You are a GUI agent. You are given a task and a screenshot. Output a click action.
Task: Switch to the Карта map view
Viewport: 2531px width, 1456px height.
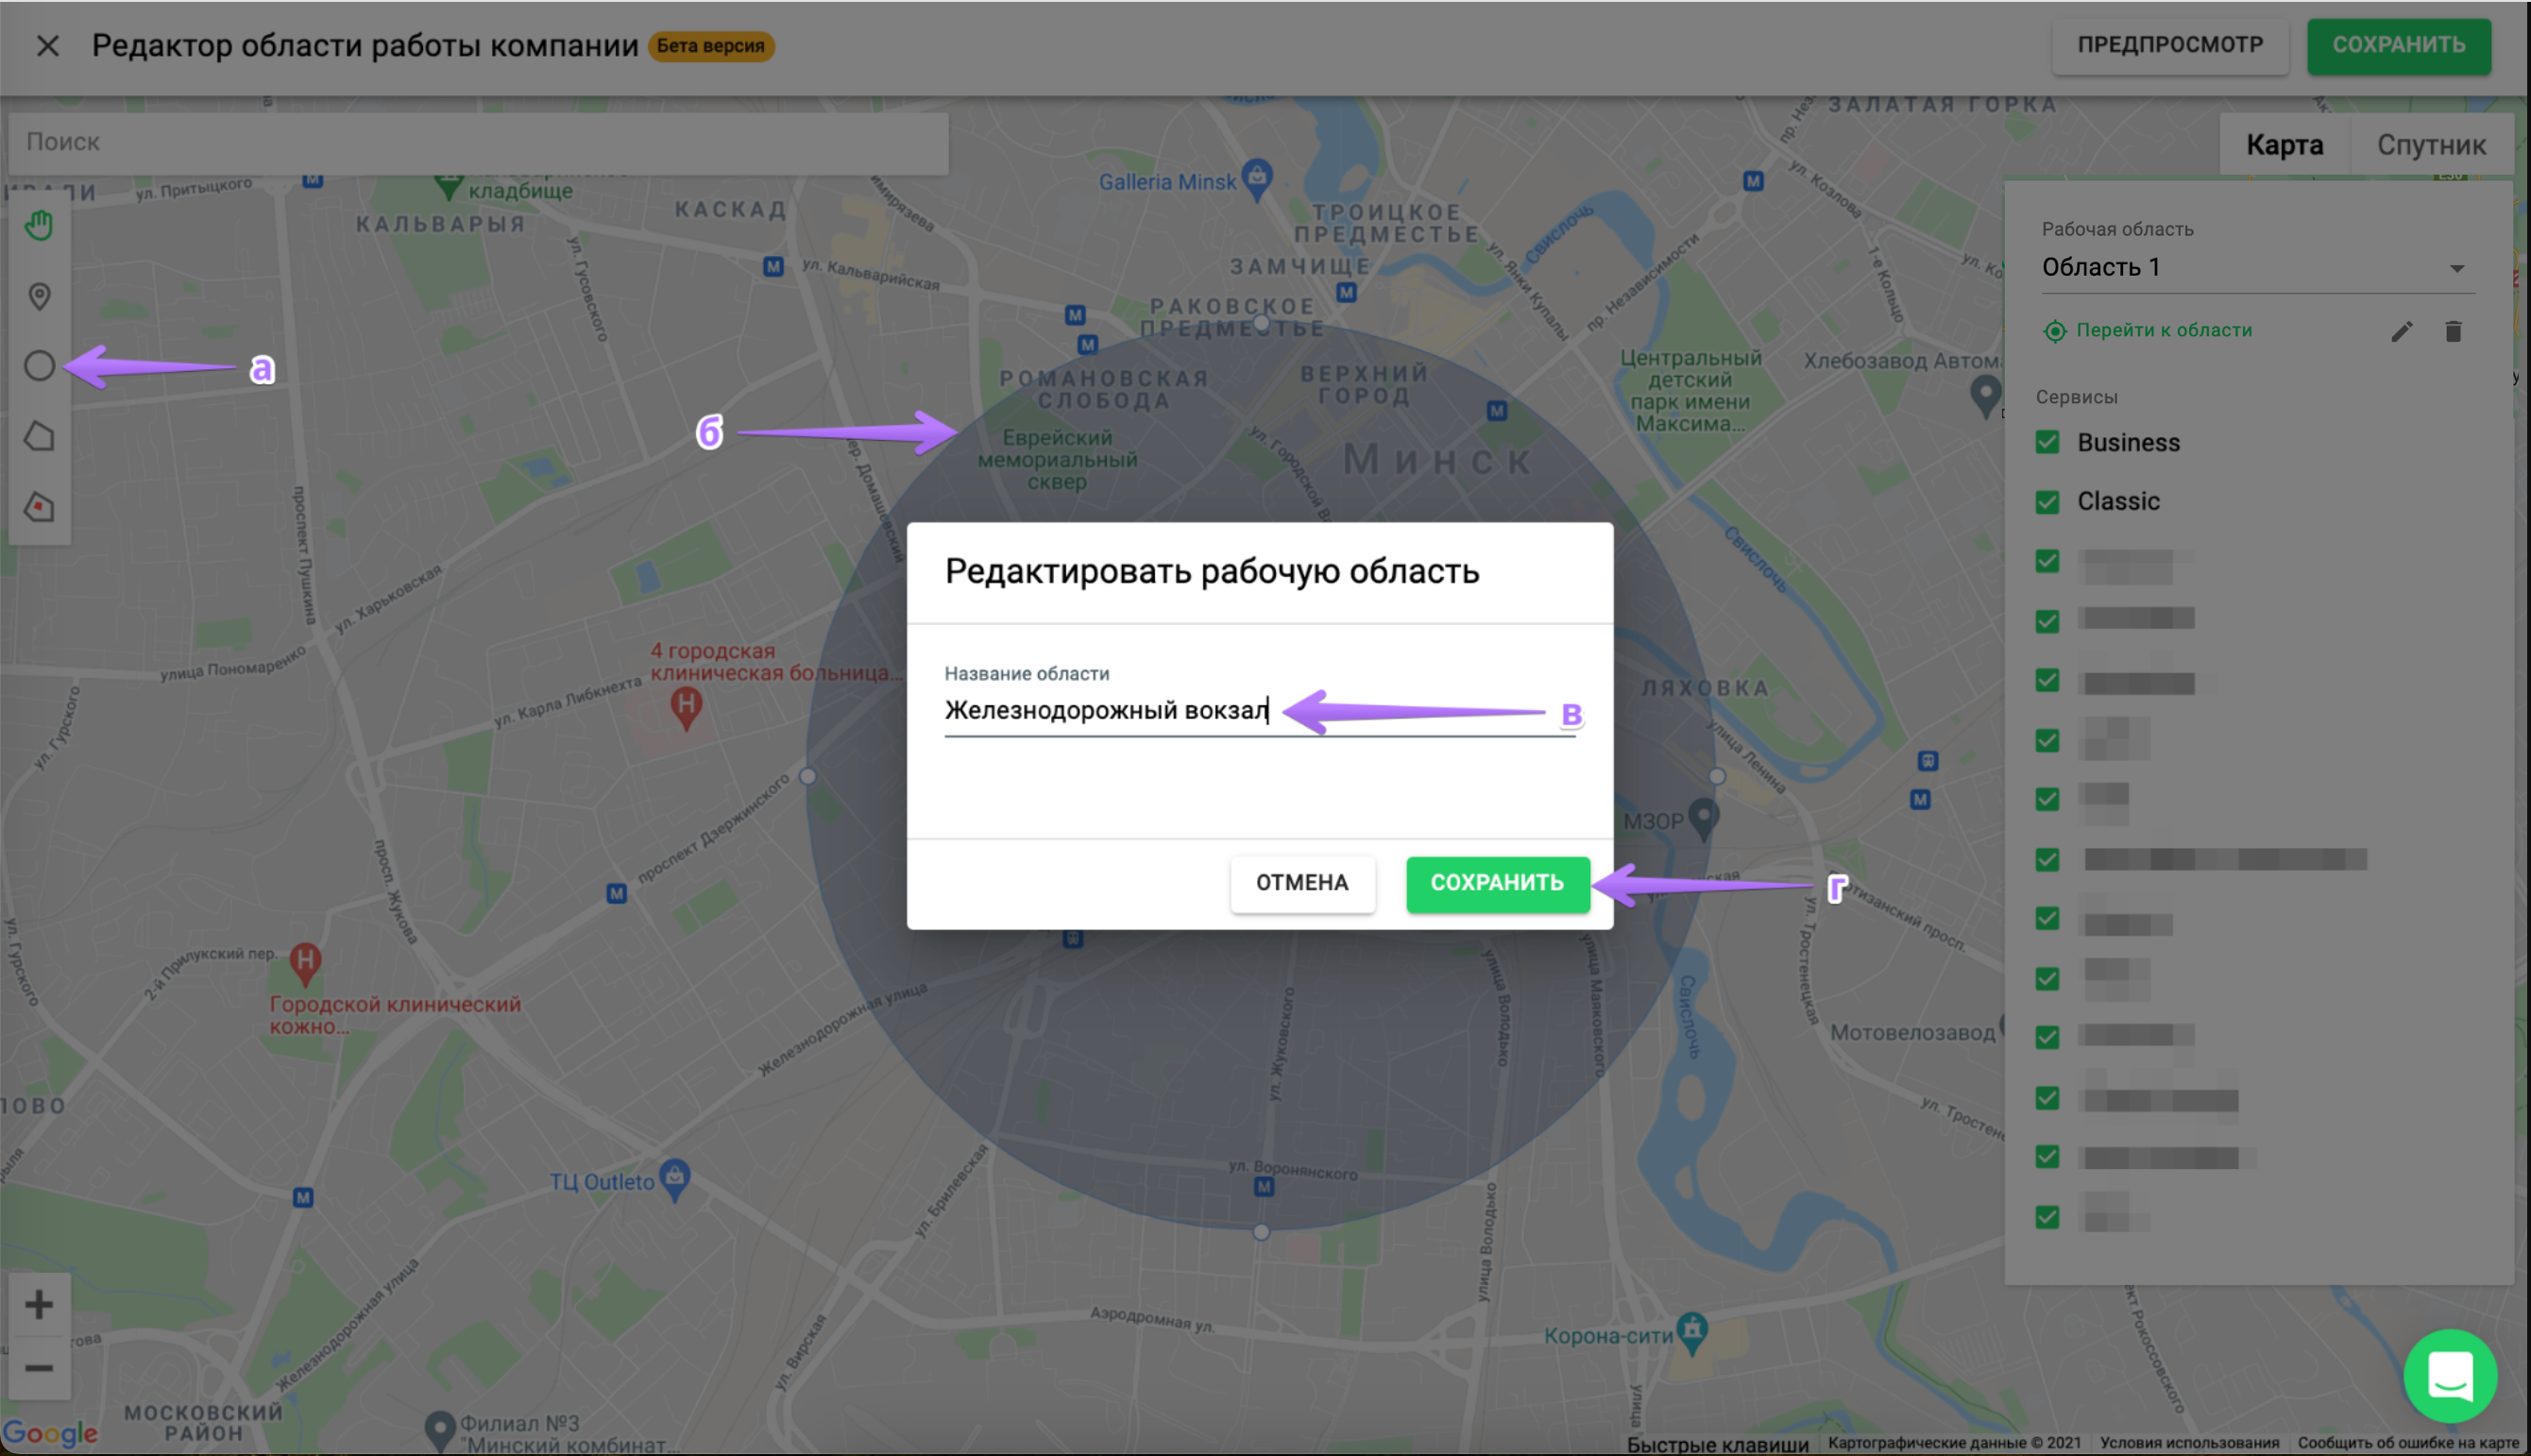point(2284,145)
